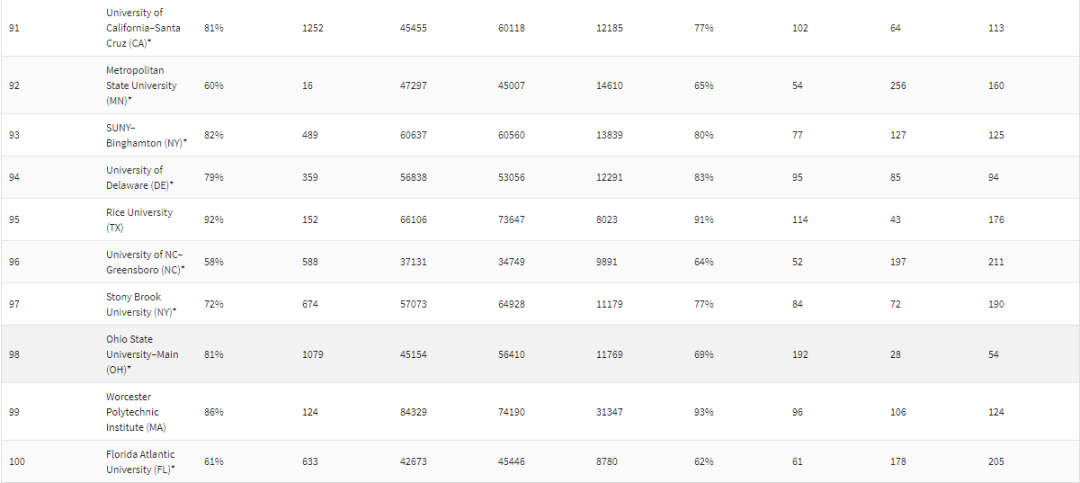Click the 256 value for Metropolitan State
Viewport: 1080px width, 483px height.
(x=898, y=86)
